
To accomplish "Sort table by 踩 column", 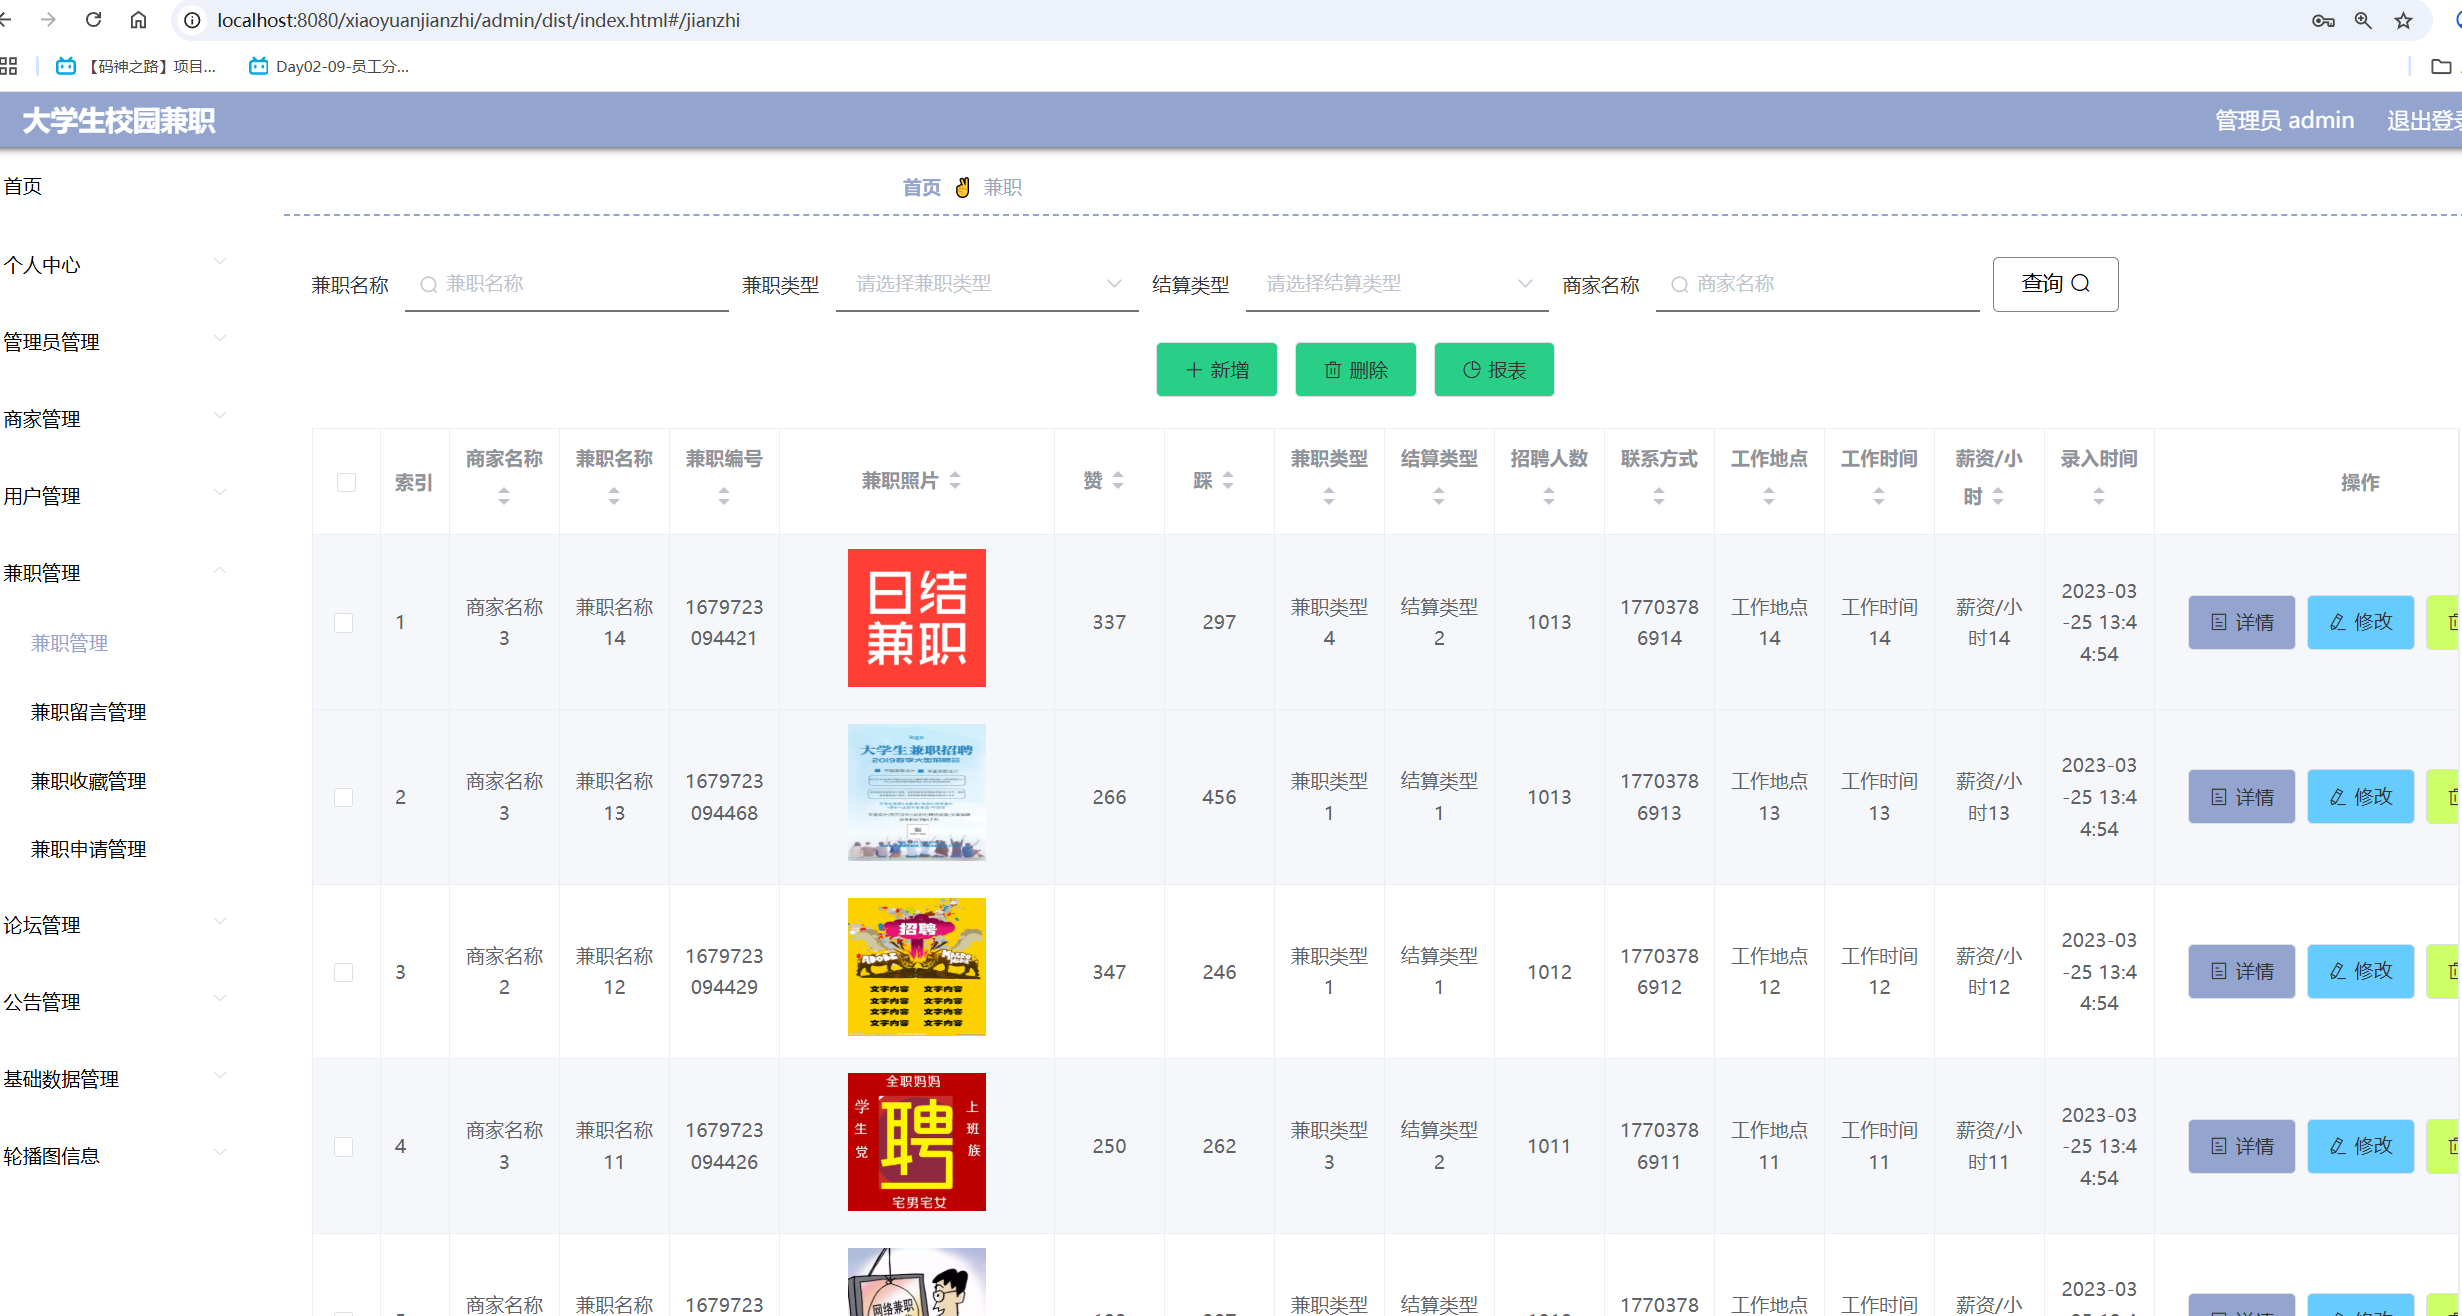I will tap(1228, 481).
